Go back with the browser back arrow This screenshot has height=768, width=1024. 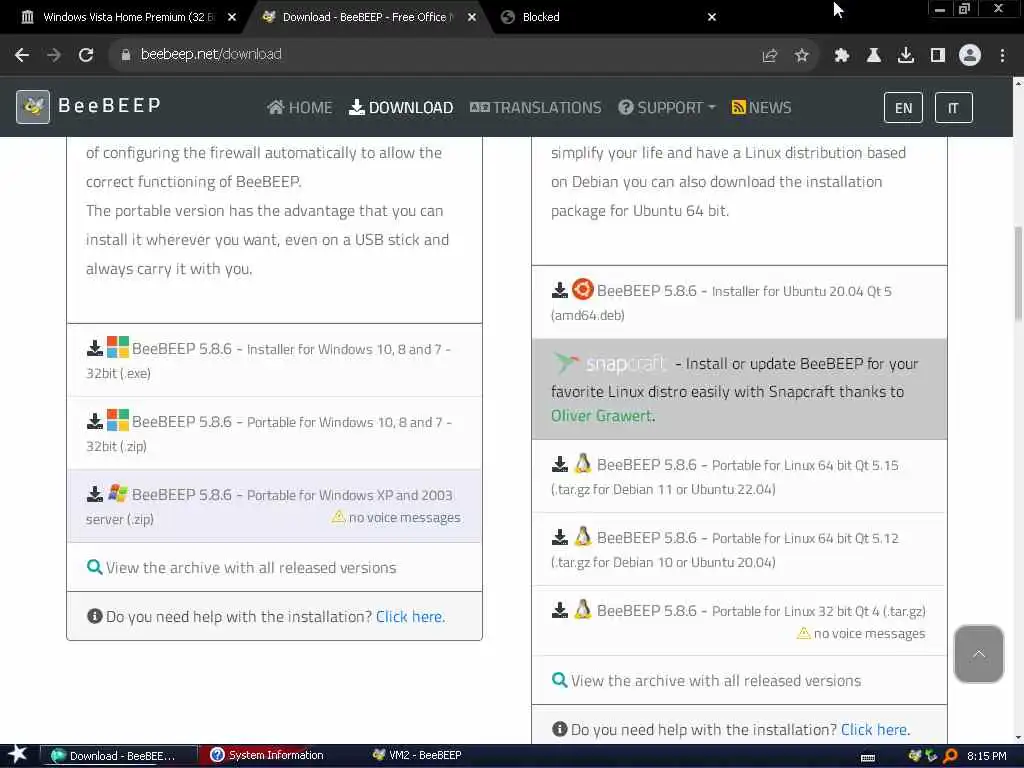22,55
